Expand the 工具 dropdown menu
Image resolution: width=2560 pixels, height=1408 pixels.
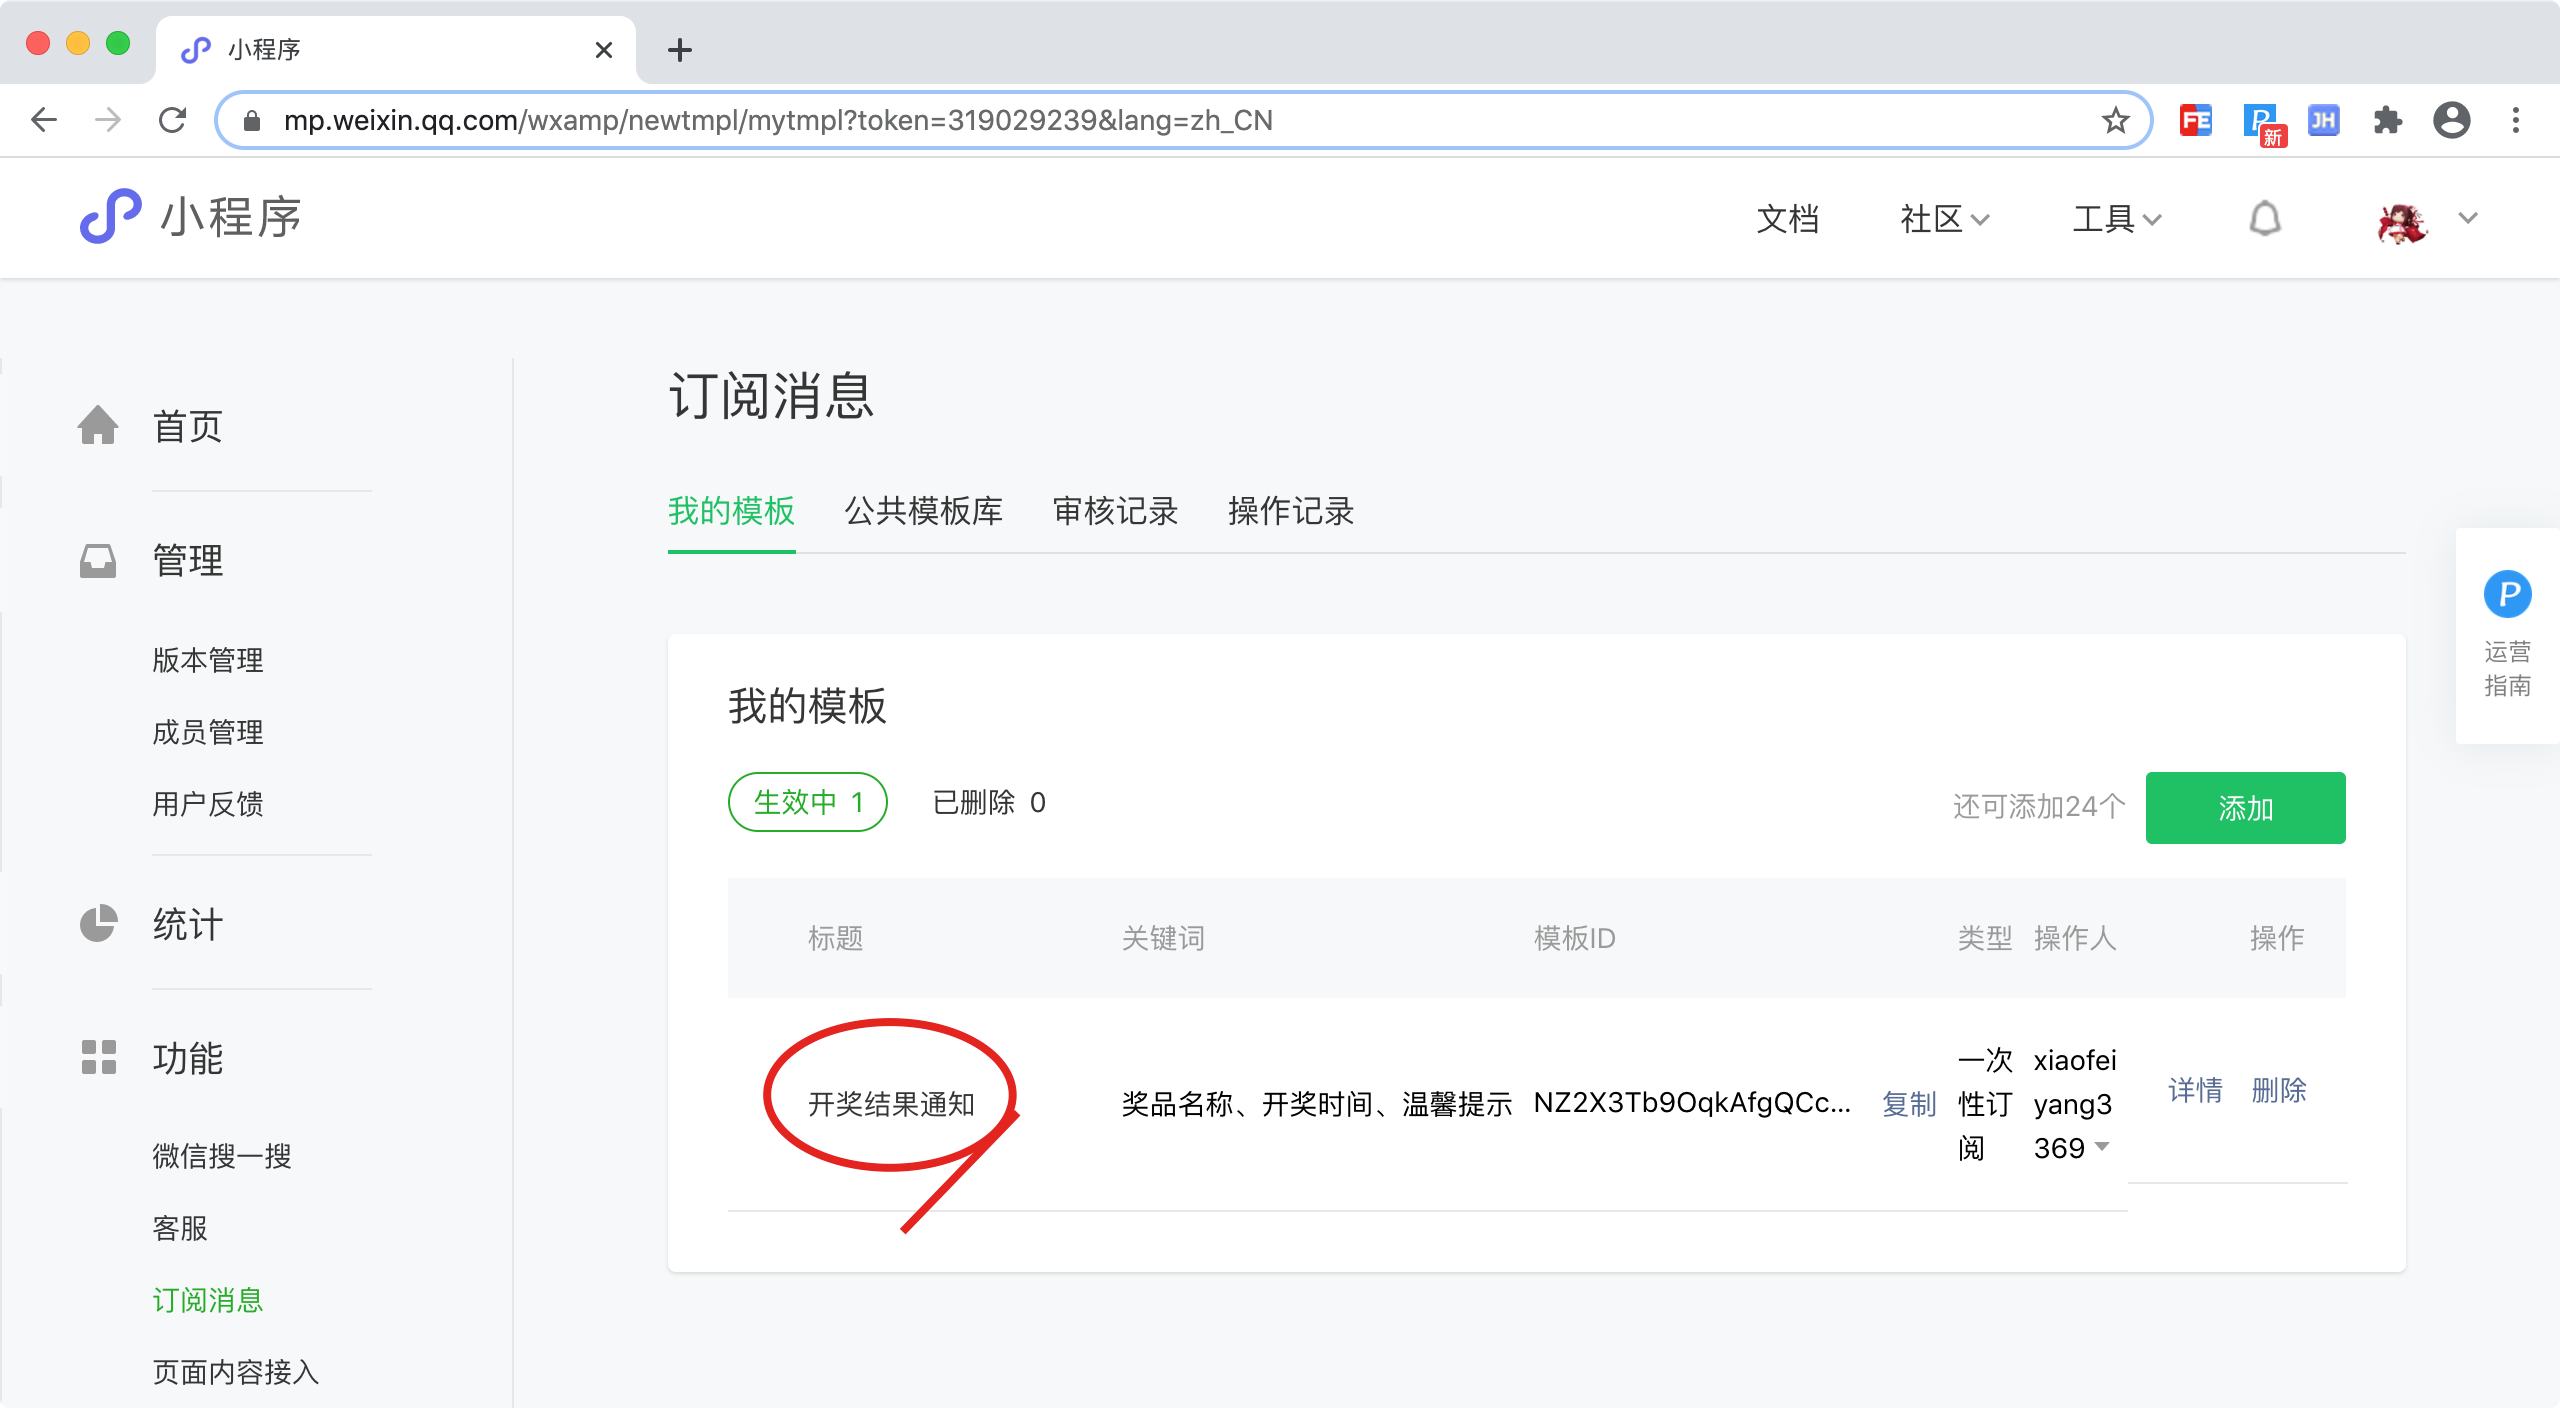[x=2116, y=219]
